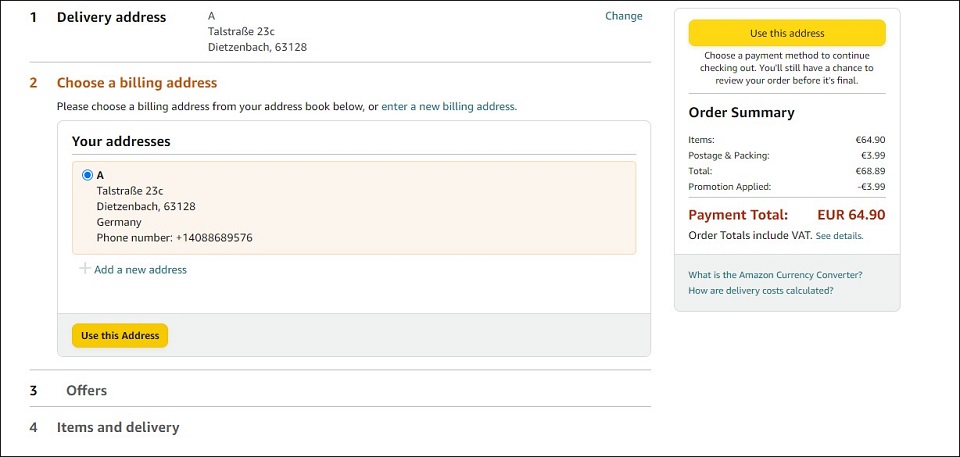Click the 'Delivery address' step heading

tap(111, 17)
